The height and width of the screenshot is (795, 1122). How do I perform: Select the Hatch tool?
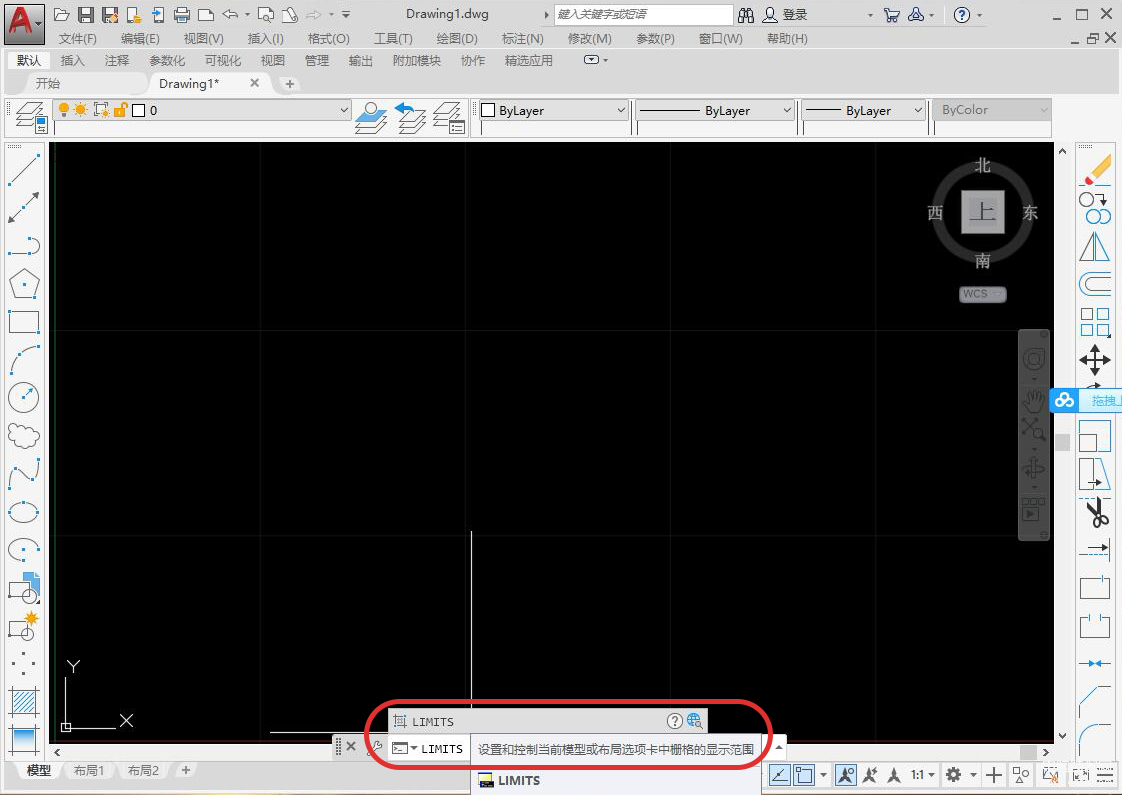[x=24, y=702]
